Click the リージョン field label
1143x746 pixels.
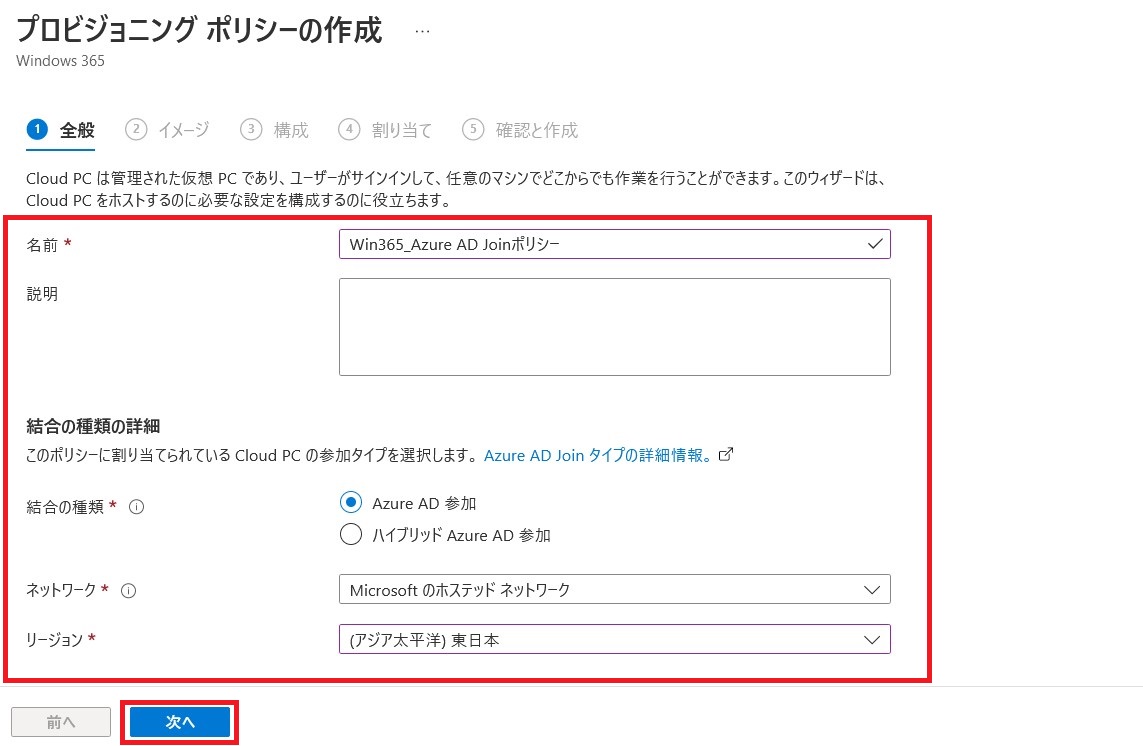pyautogui.click(x=55, y=640)
